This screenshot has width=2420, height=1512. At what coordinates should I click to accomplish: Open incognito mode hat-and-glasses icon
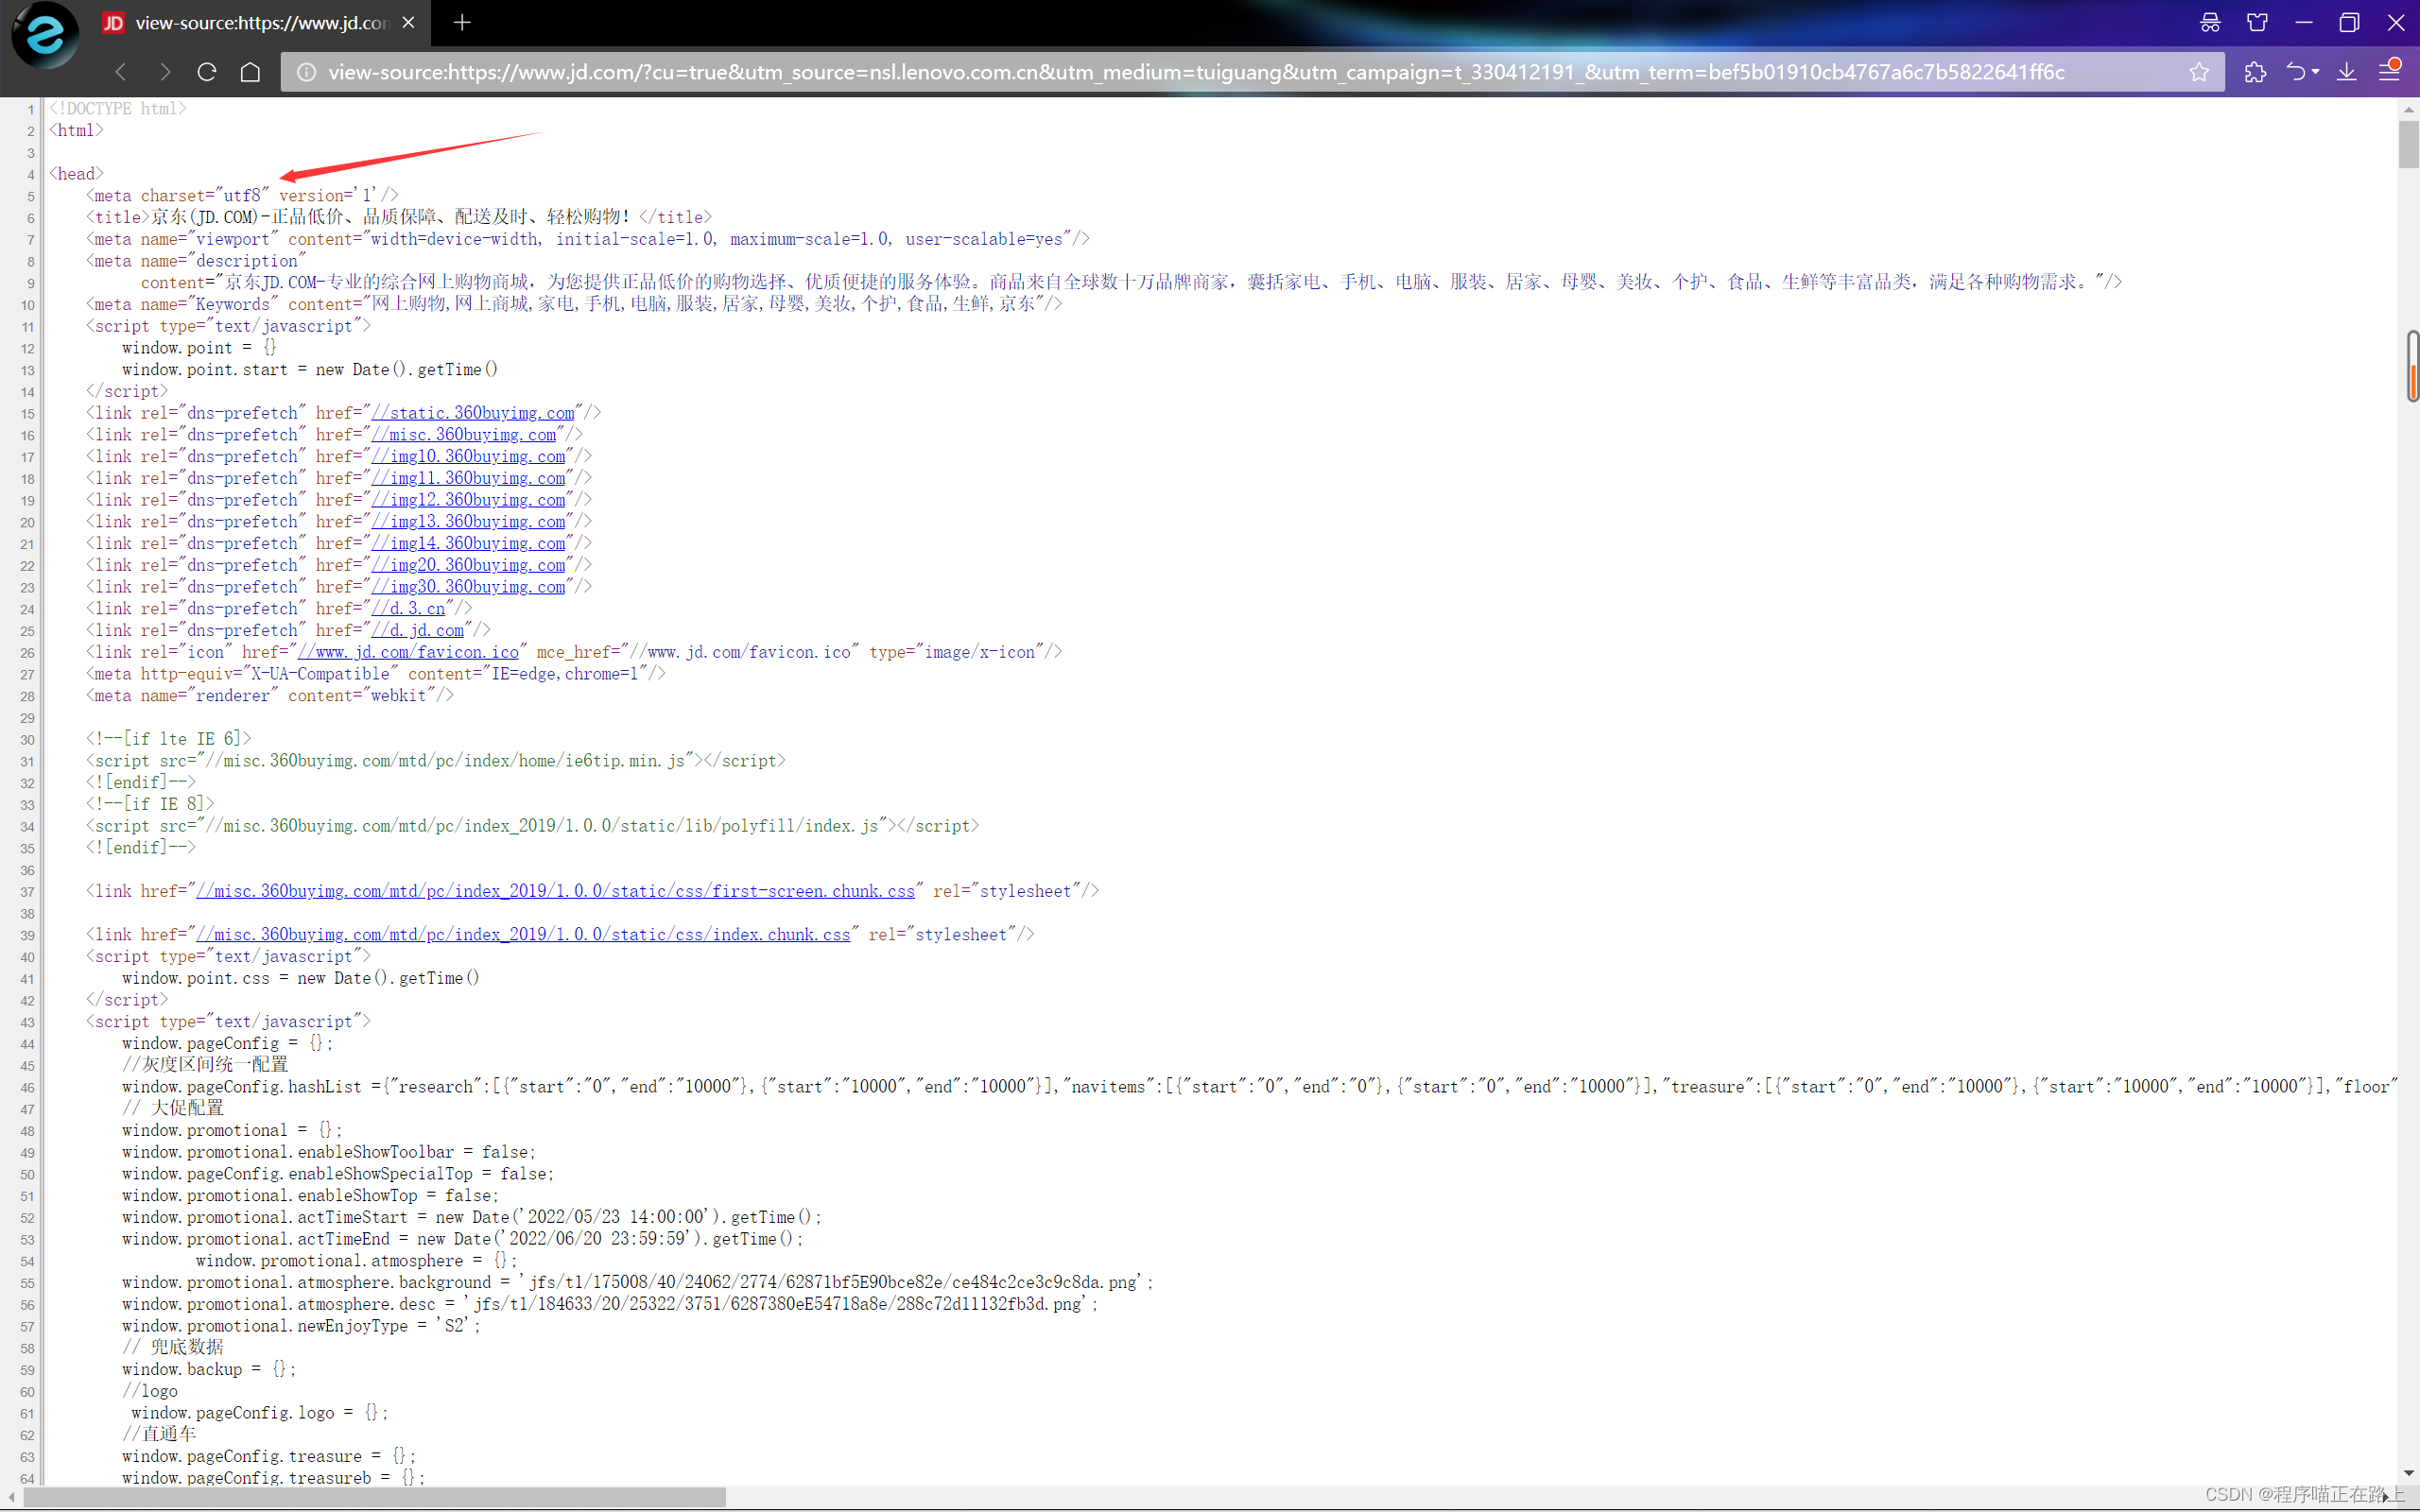(x=2210, y=22)
